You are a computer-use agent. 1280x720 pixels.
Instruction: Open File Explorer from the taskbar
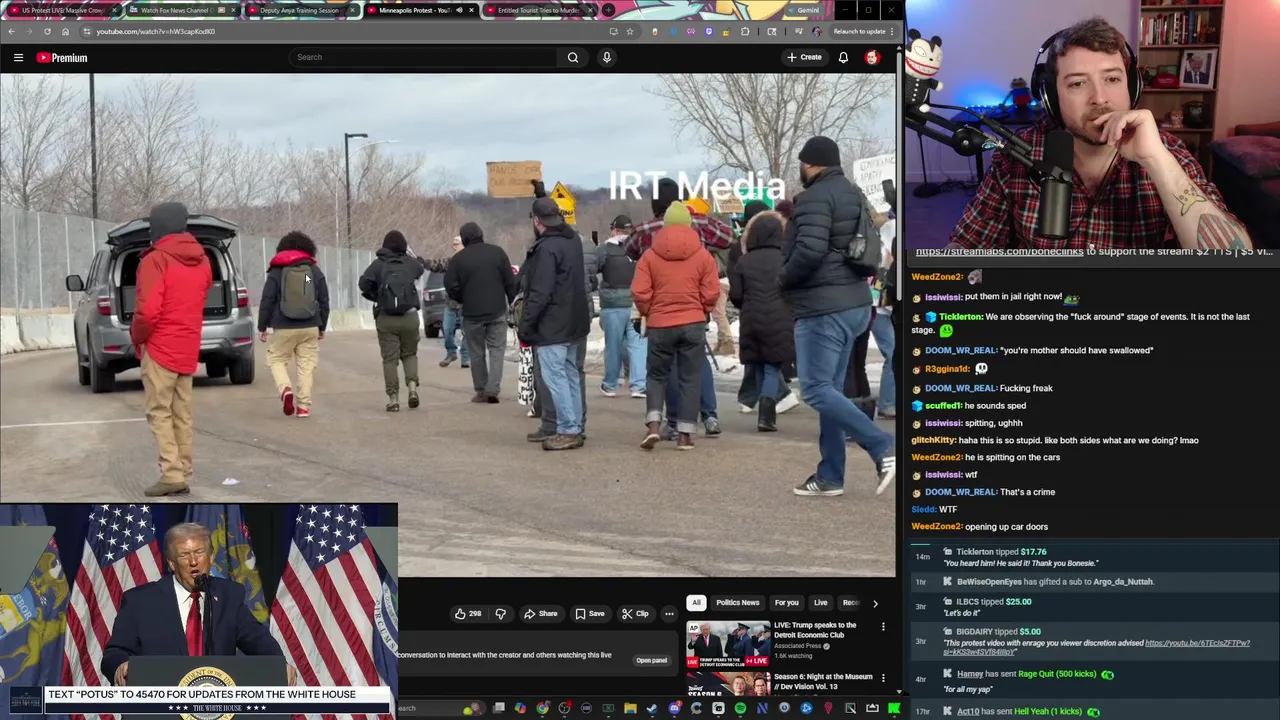point(630,708)
